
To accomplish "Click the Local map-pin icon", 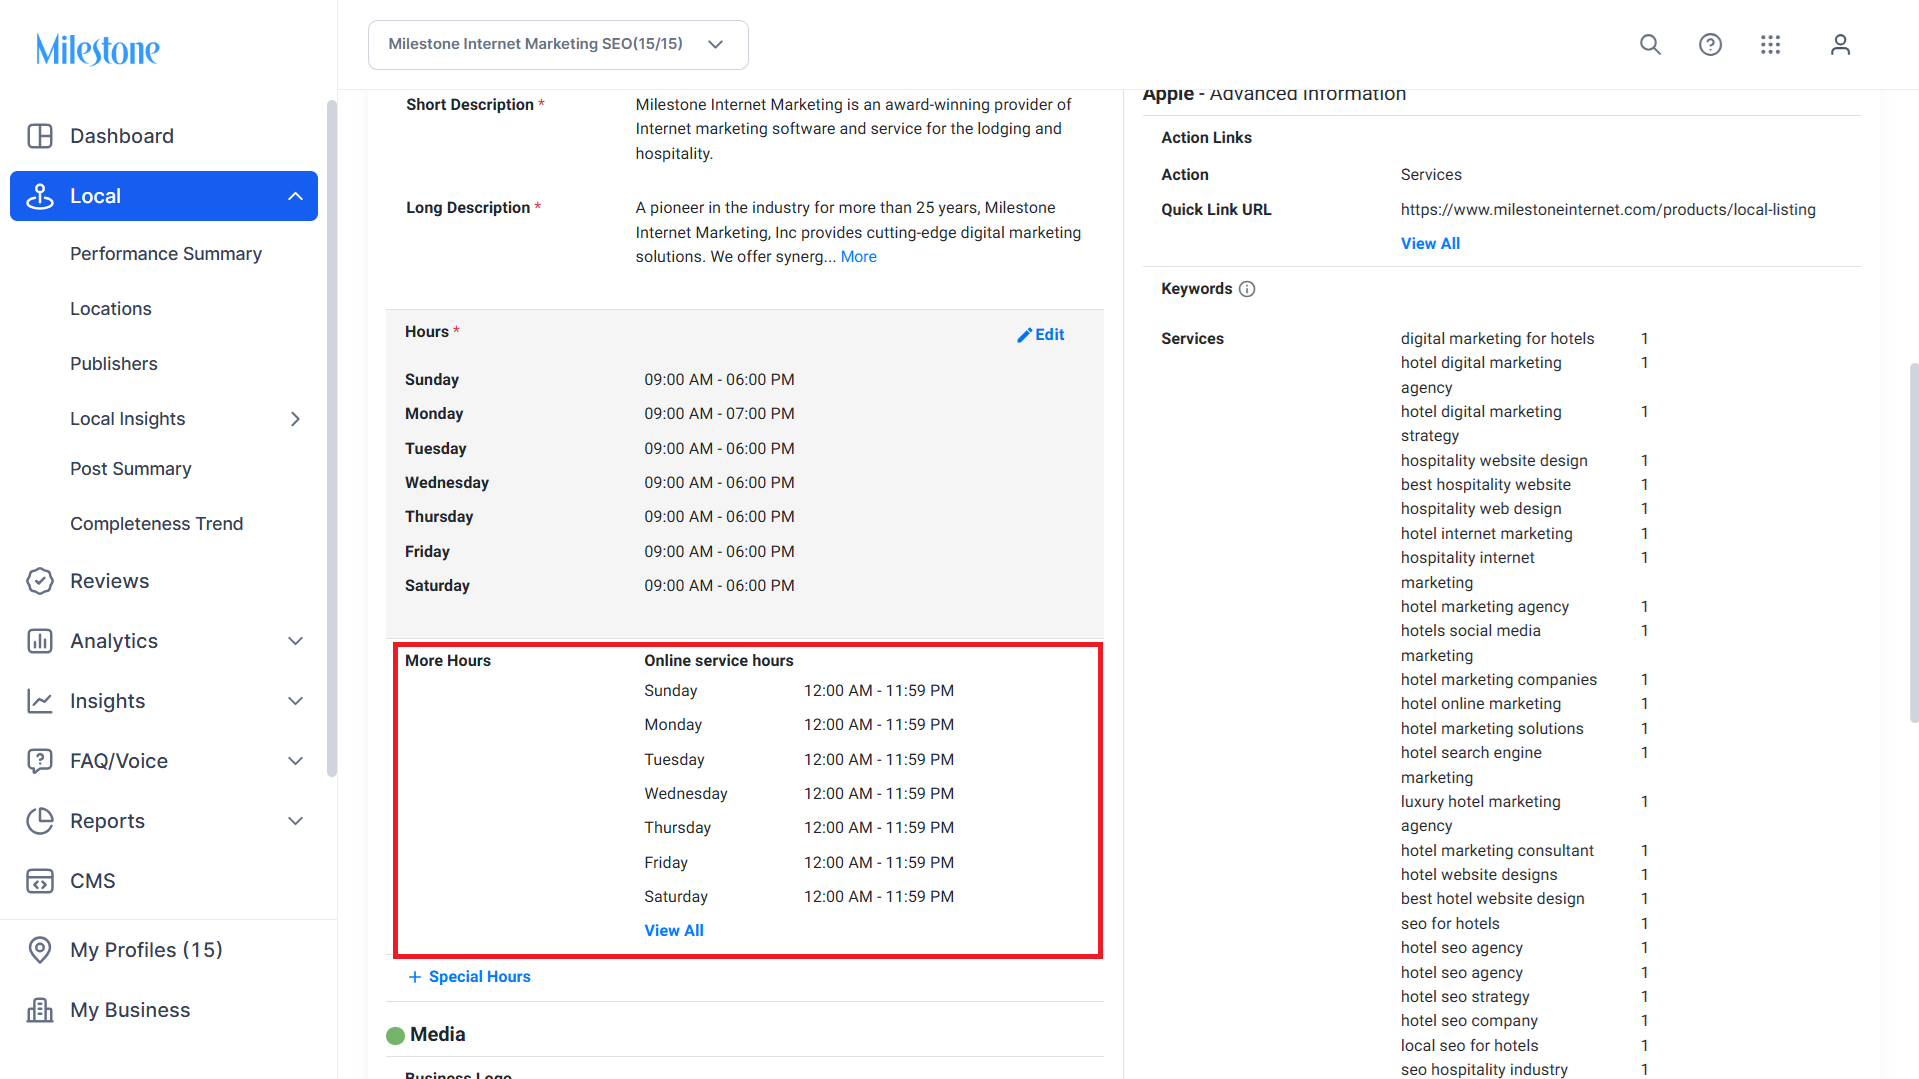I will [40, 196].
